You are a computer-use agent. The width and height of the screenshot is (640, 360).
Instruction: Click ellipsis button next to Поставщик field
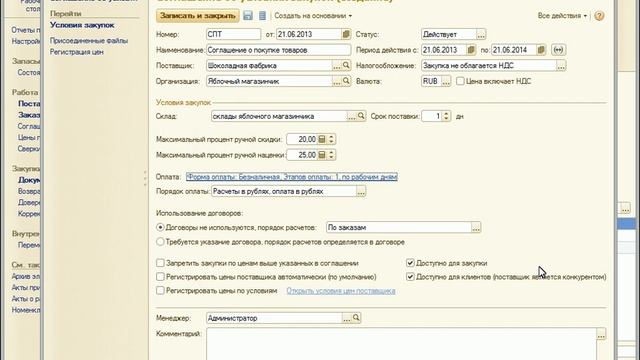click(337, 65)
